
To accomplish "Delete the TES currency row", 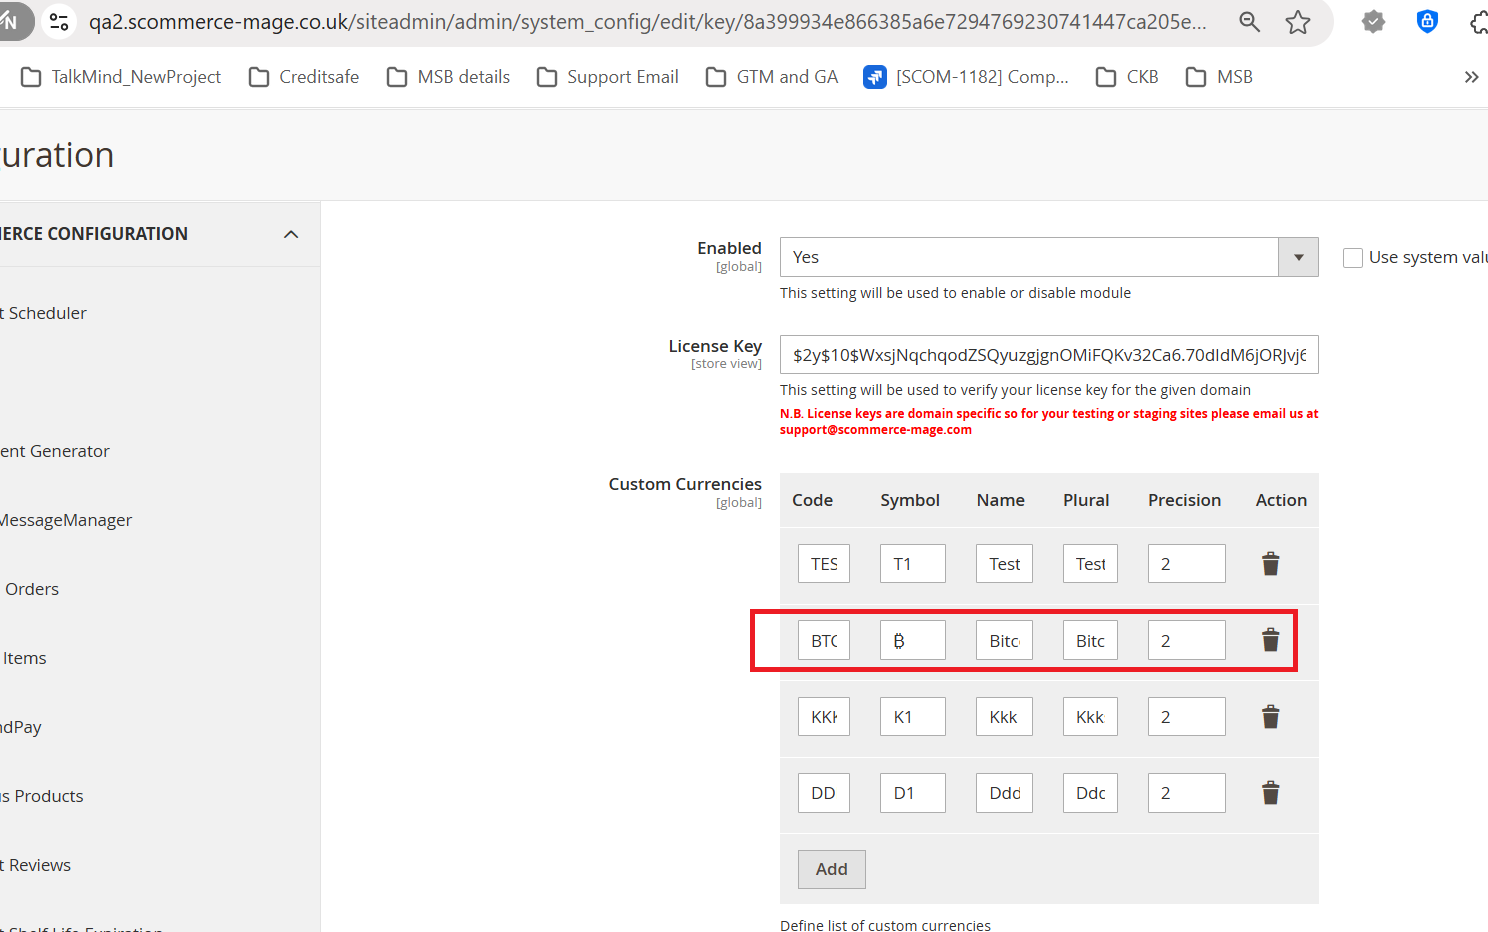I will pos(1270,564).
